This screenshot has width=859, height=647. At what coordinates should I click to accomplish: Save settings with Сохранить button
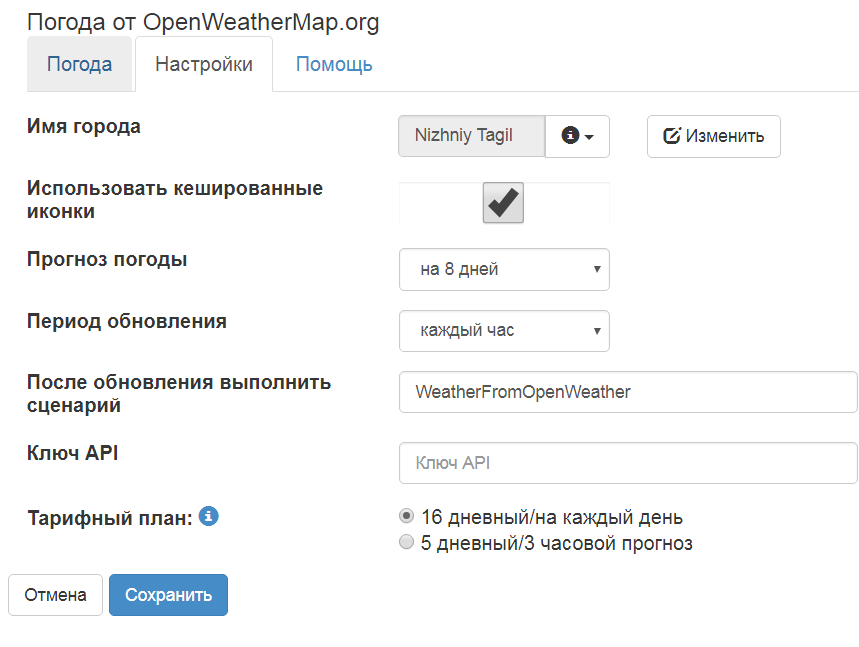click(x=168, y=594)
